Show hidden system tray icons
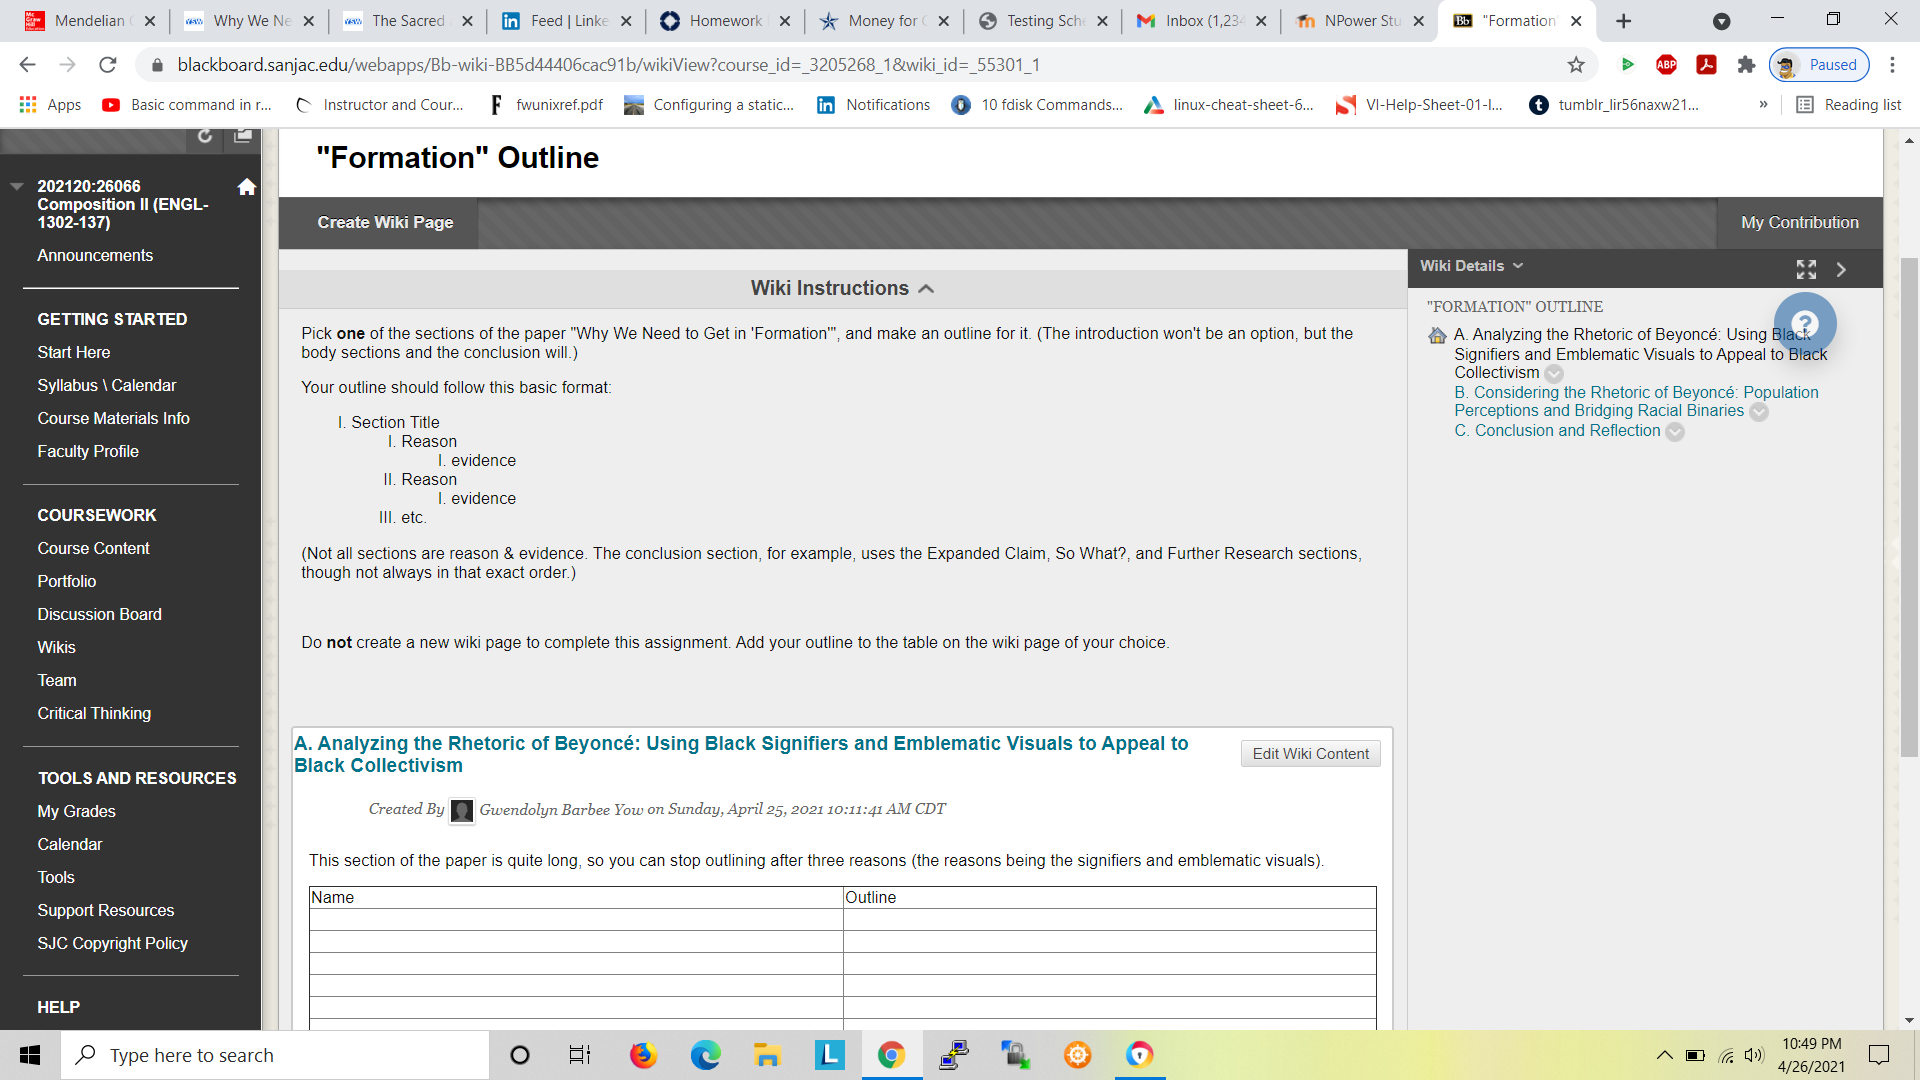The image size is (1920, 1080). (x=1664, y=1055)
